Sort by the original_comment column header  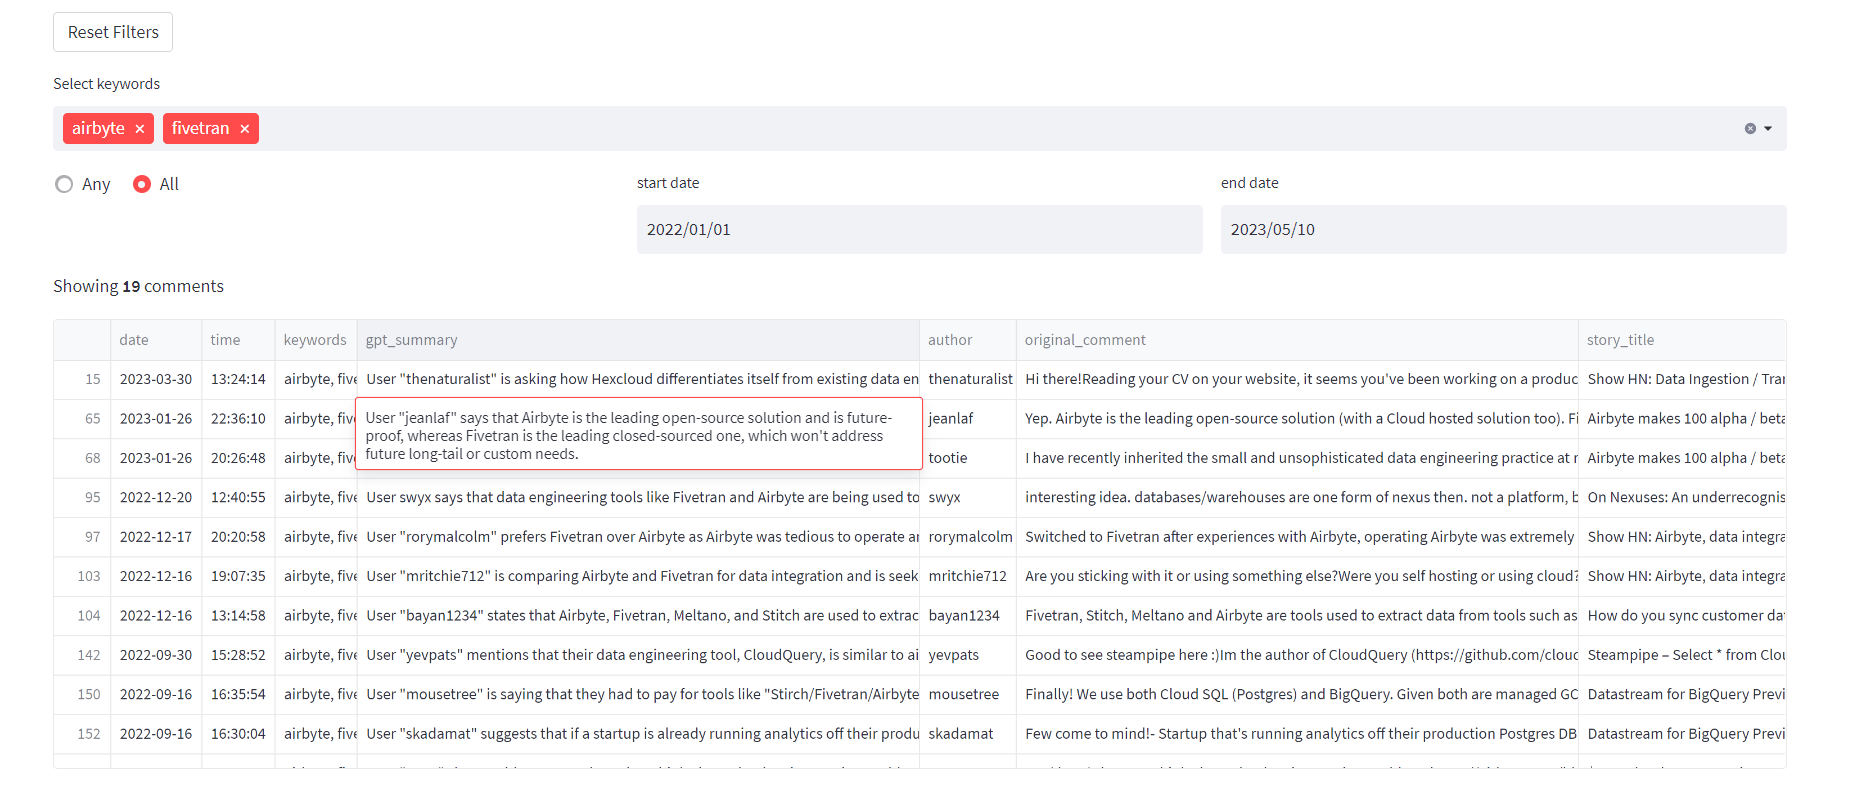click(x=1297, y=340)
